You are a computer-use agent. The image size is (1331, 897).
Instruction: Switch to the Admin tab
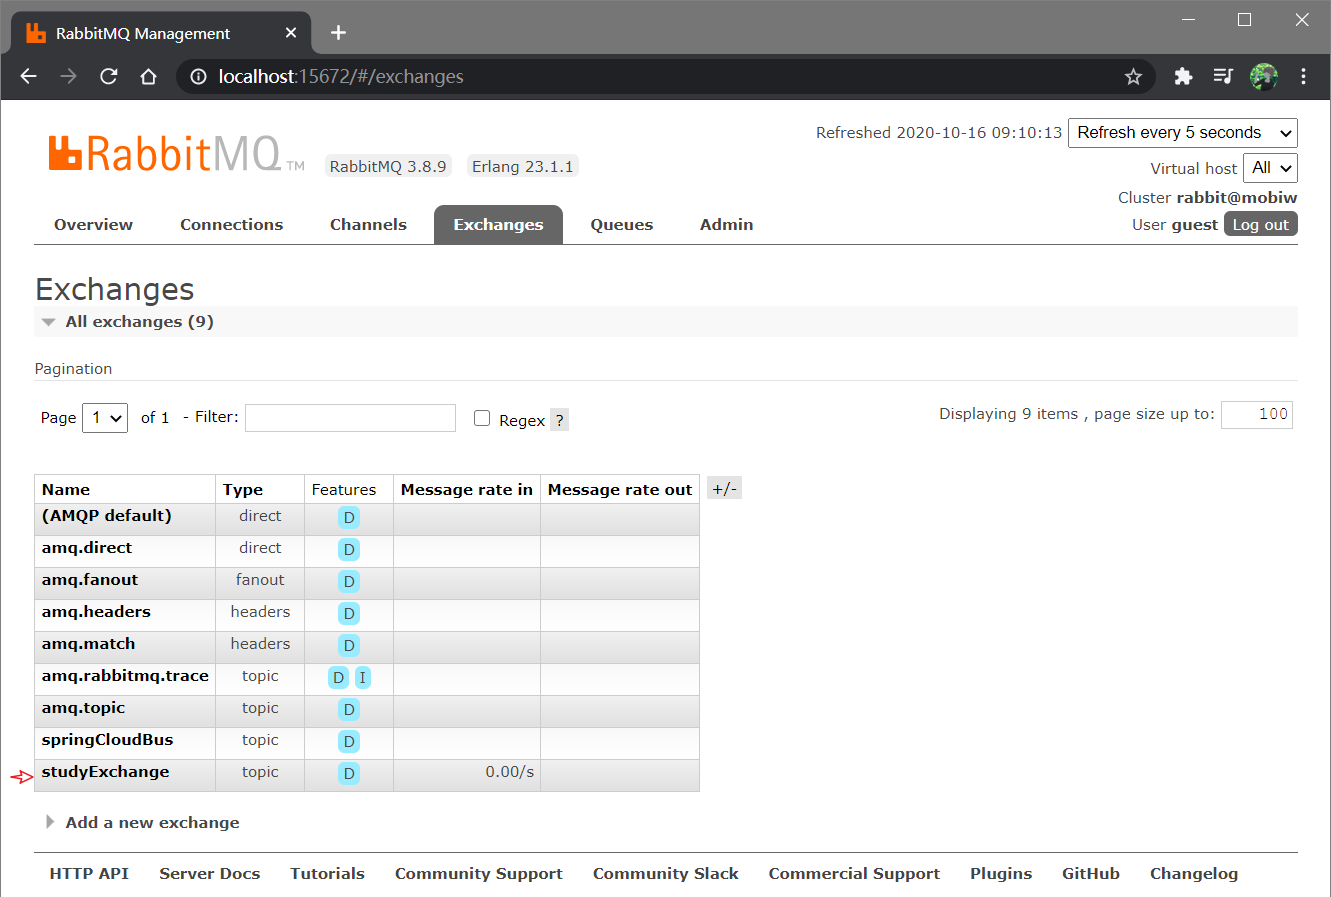click(727, 225)
